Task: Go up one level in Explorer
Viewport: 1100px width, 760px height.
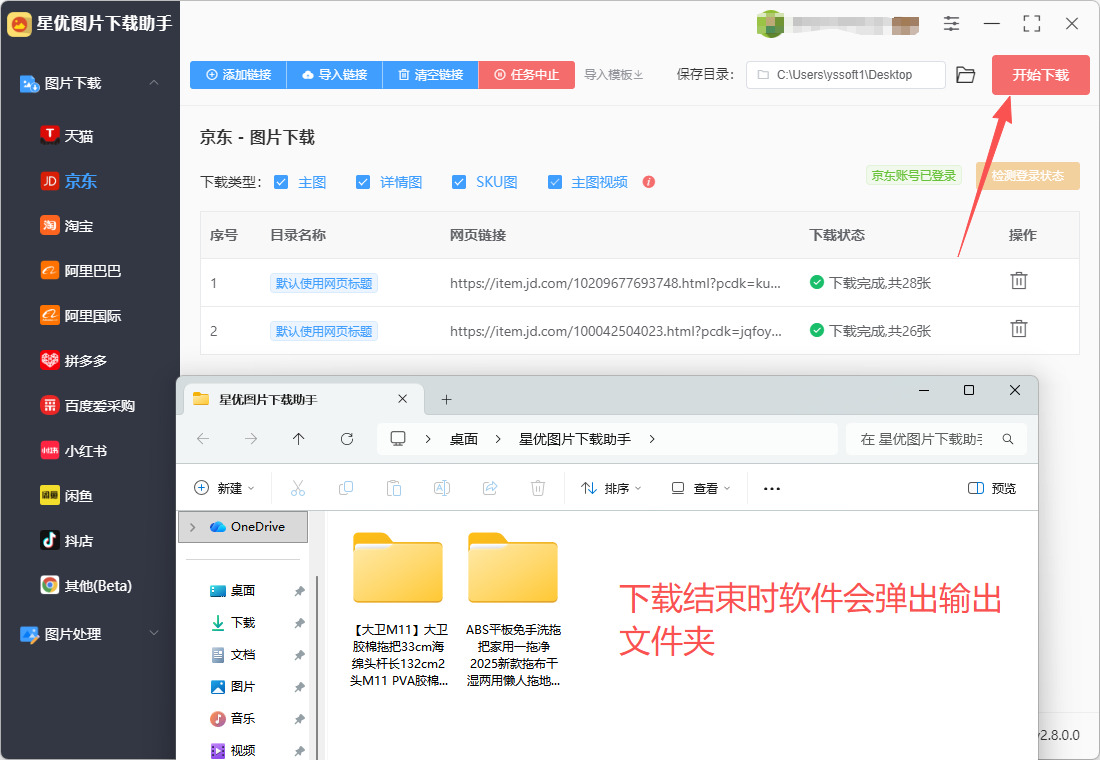Action: (298, 439)
